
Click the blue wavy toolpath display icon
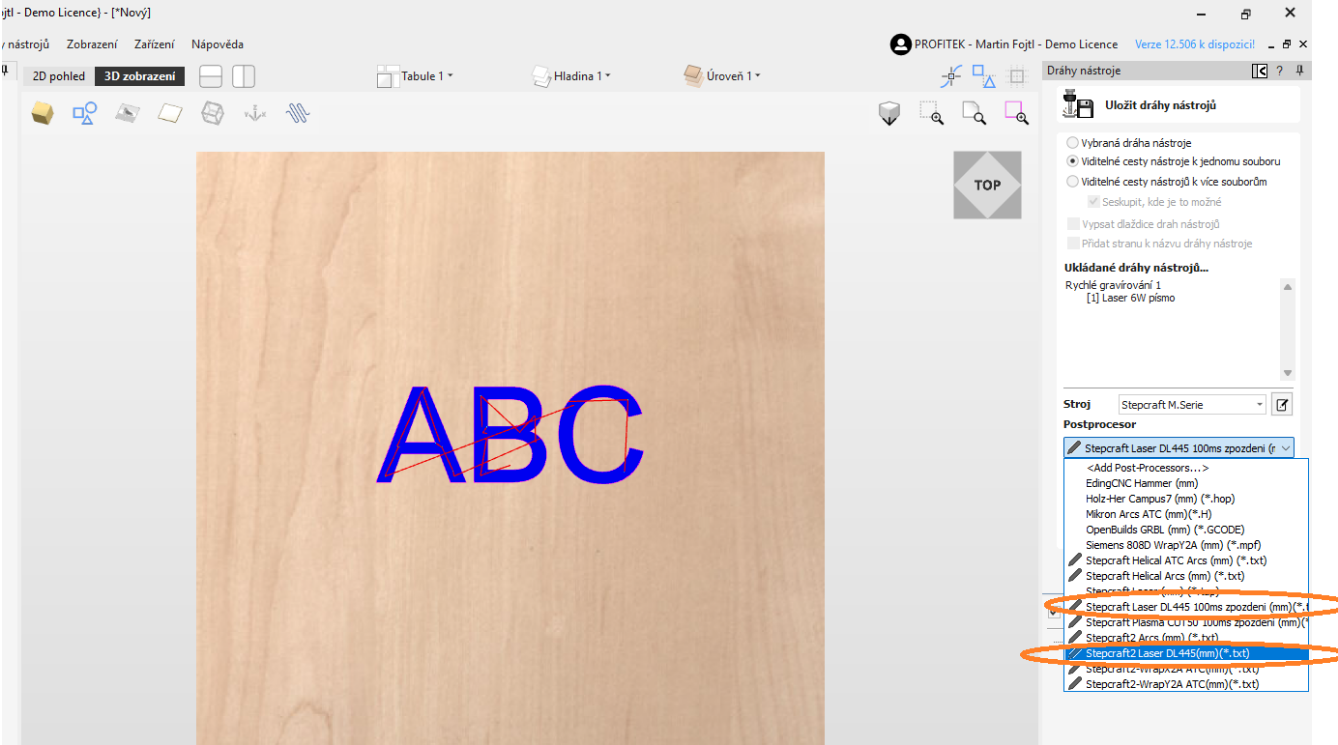tap(298, 114)
